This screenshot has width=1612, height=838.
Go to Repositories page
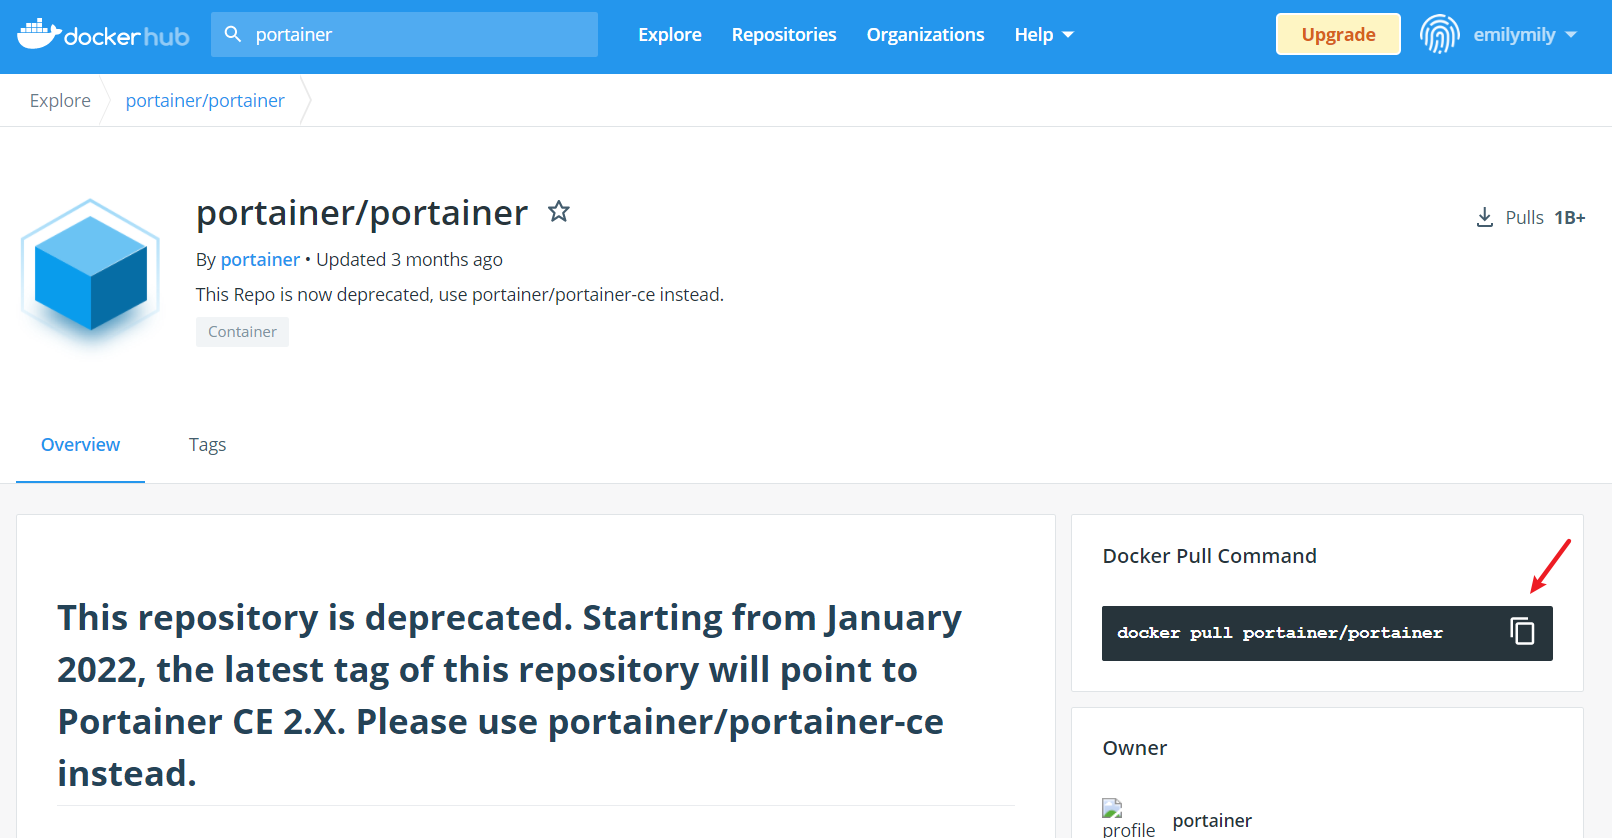pos(784,35)
